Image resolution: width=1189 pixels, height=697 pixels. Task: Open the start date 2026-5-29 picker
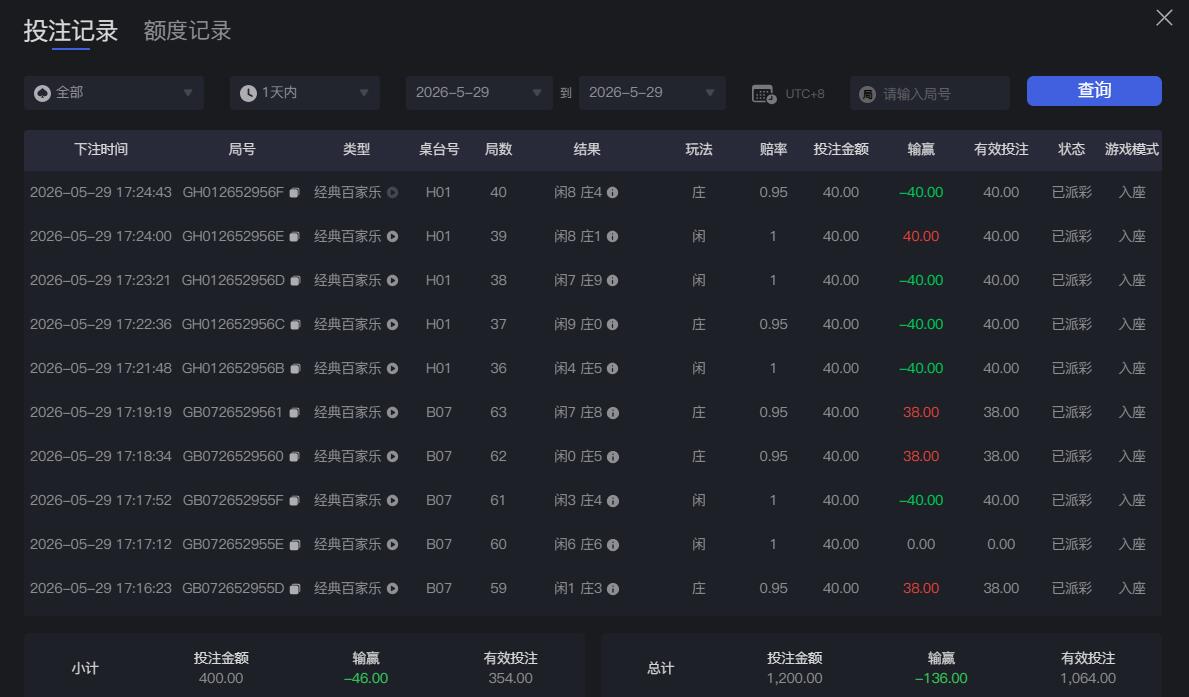479,93
